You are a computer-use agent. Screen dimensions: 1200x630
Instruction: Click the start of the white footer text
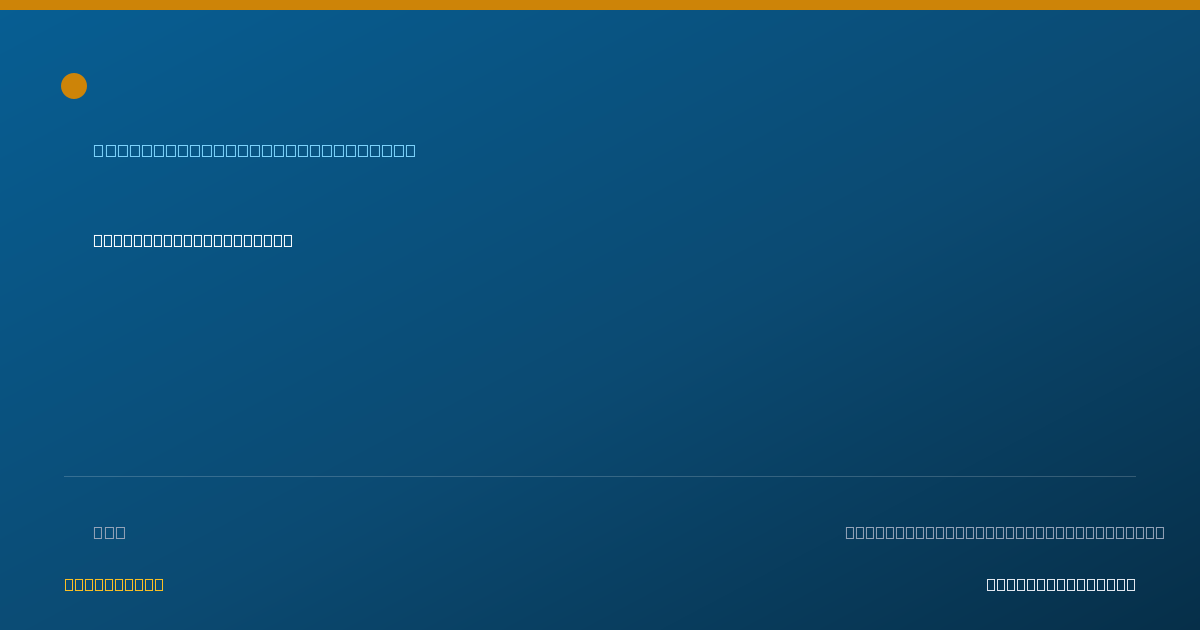[991, 584]
